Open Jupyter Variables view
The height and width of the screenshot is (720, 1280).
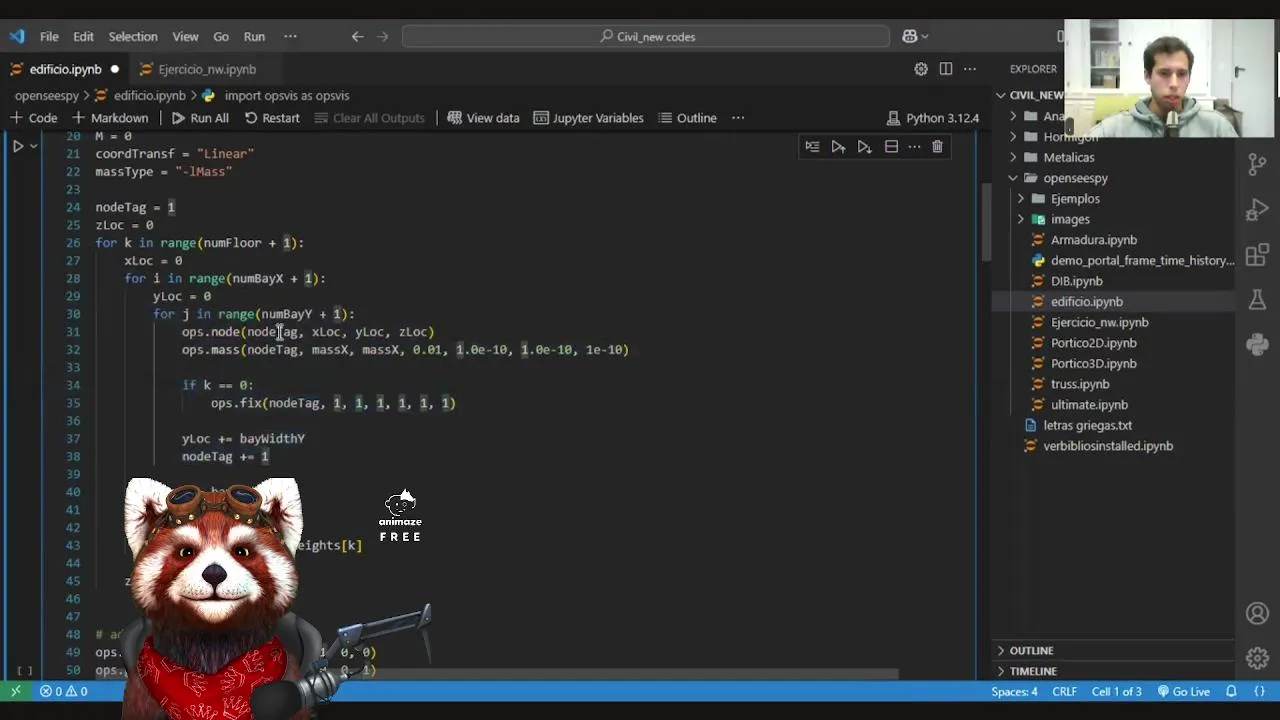(x=588, y=118)
